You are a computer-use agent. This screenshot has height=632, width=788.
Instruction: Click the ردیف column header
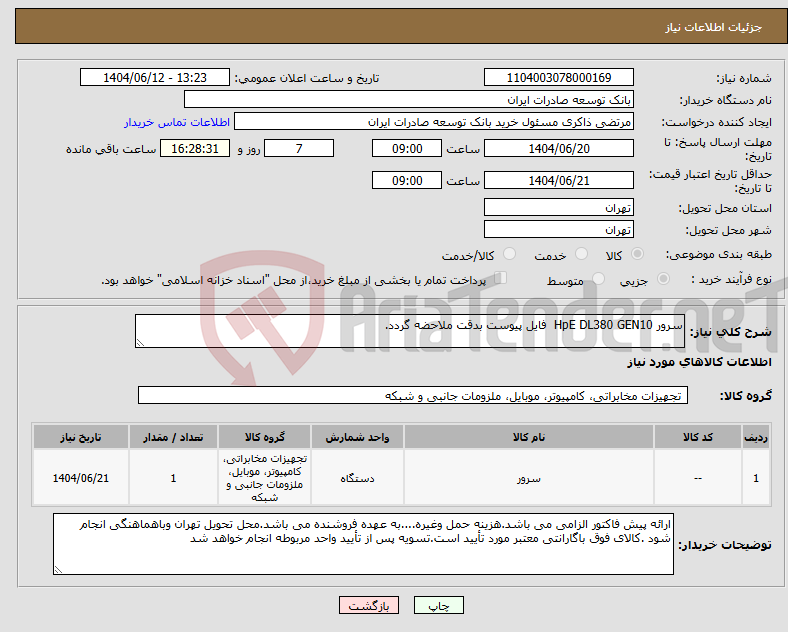point(756,437)
